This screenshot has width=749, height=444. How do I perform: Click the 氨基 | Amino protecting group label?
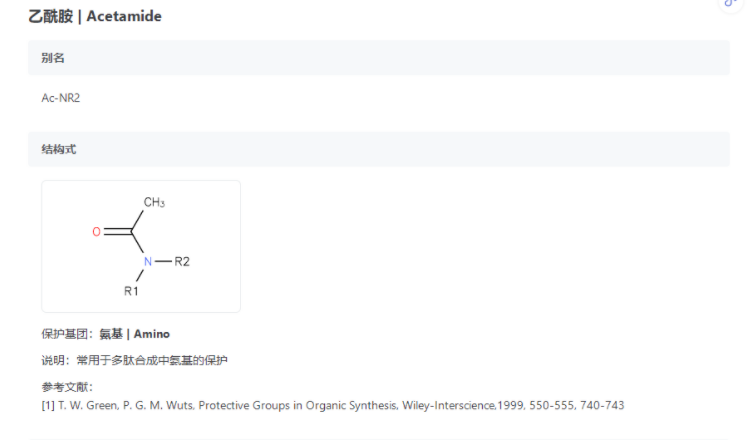(x=134, y=334)
